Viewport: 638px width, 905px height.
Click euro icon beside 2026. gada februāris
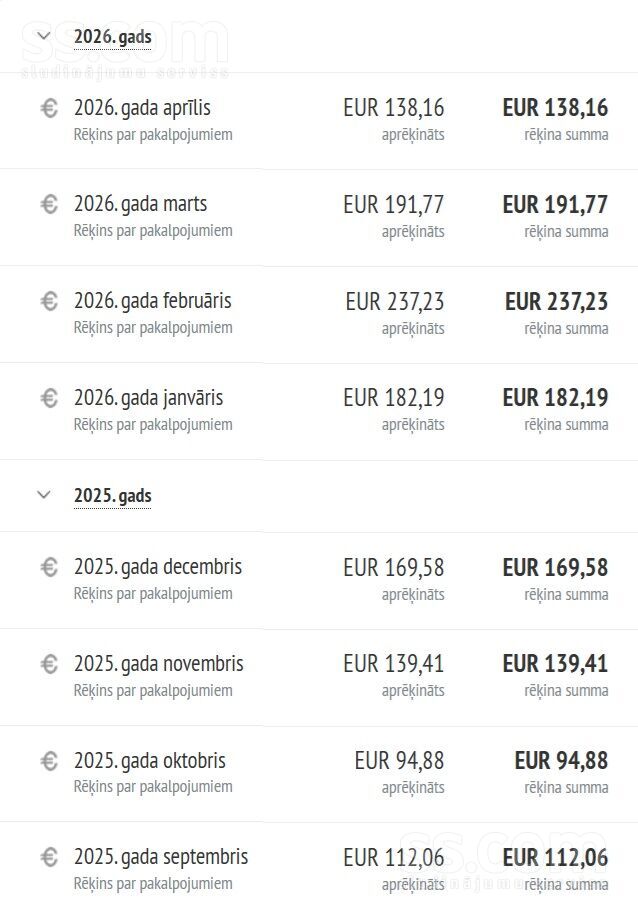coord(49,301)
